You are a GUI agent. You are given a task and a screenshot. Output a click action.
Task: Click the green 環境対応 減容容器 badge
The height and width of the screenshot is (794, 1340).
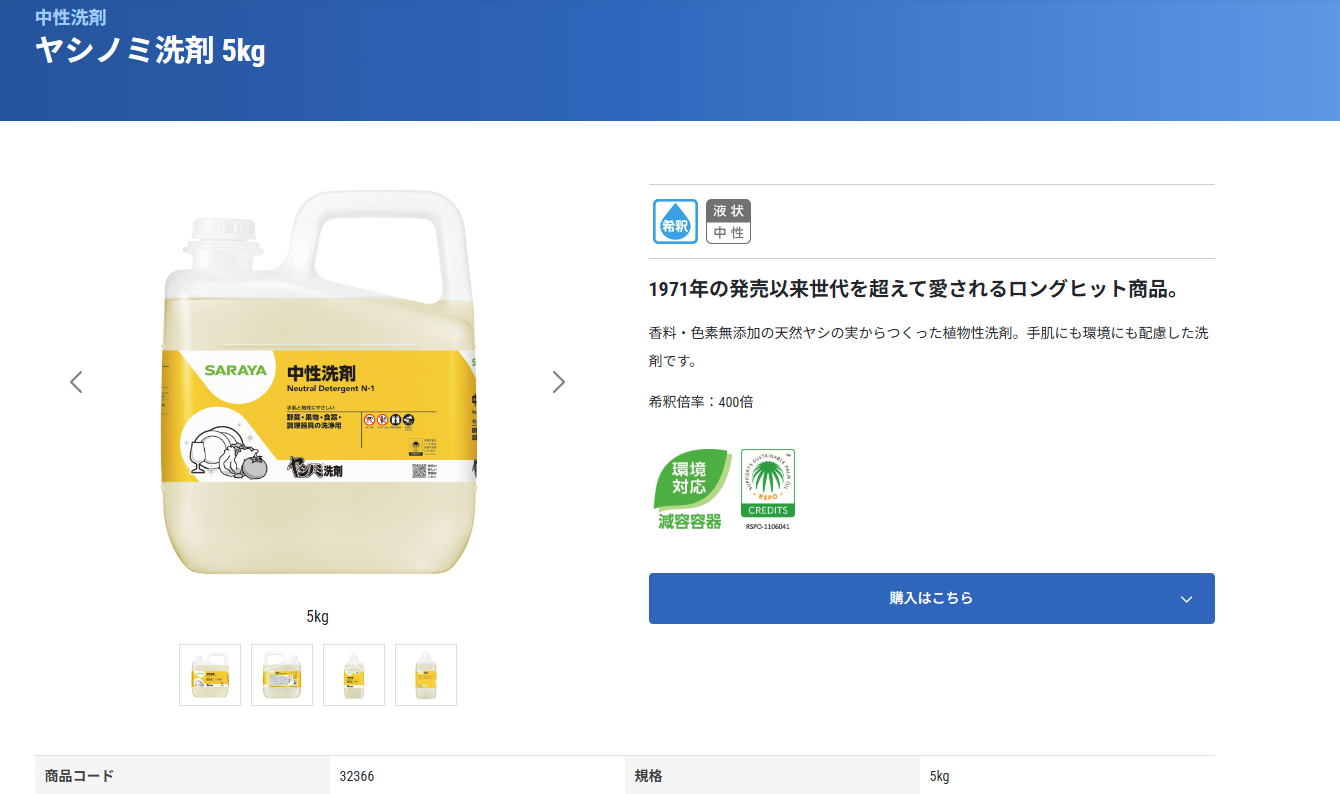690,489
